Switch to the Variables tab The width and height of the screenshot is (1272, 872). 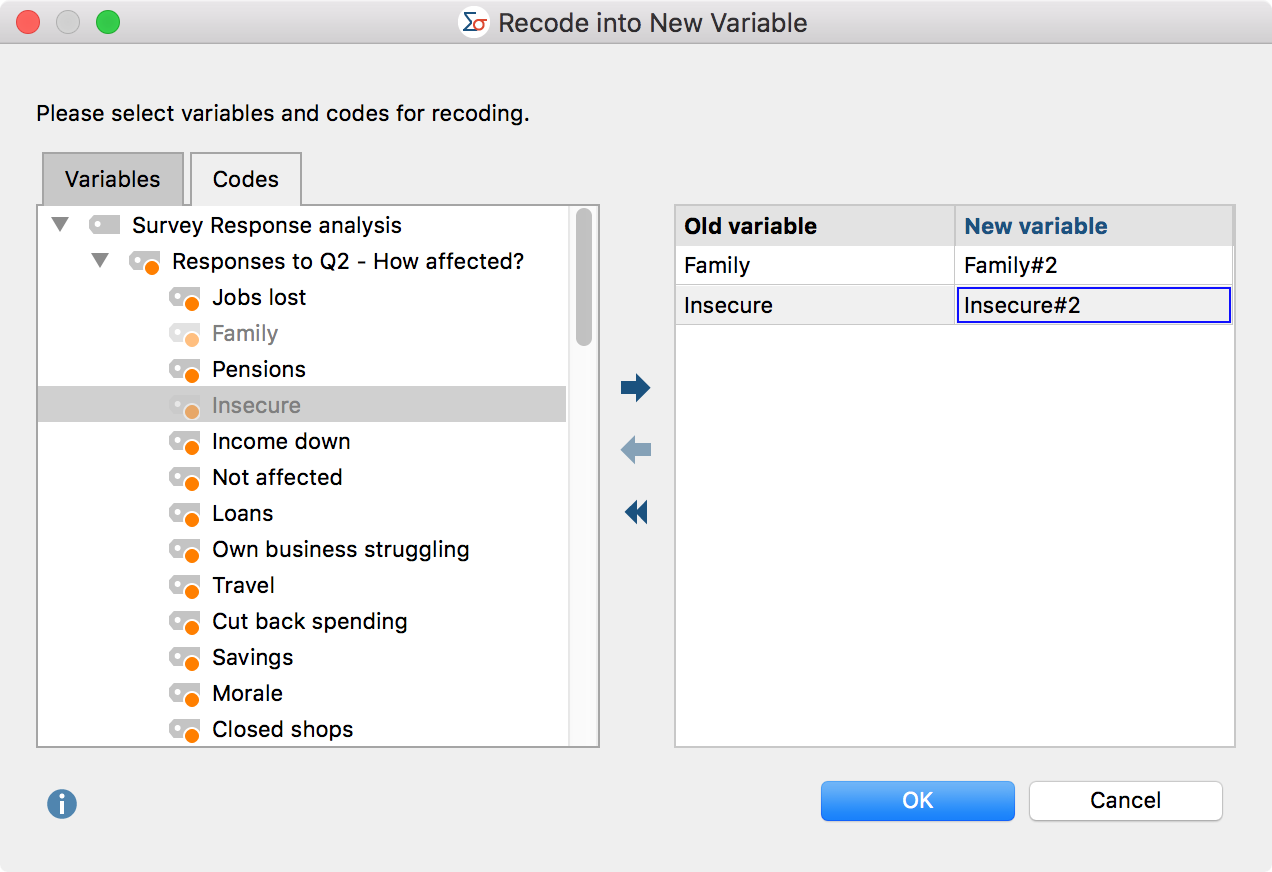[112, 180]
